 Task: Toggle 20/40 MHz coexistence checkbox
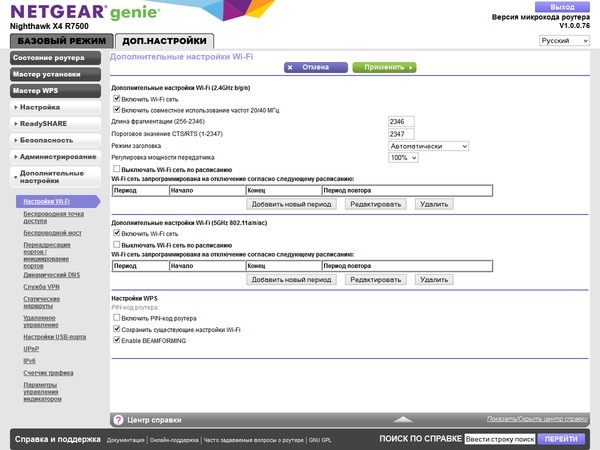point(117,110)
